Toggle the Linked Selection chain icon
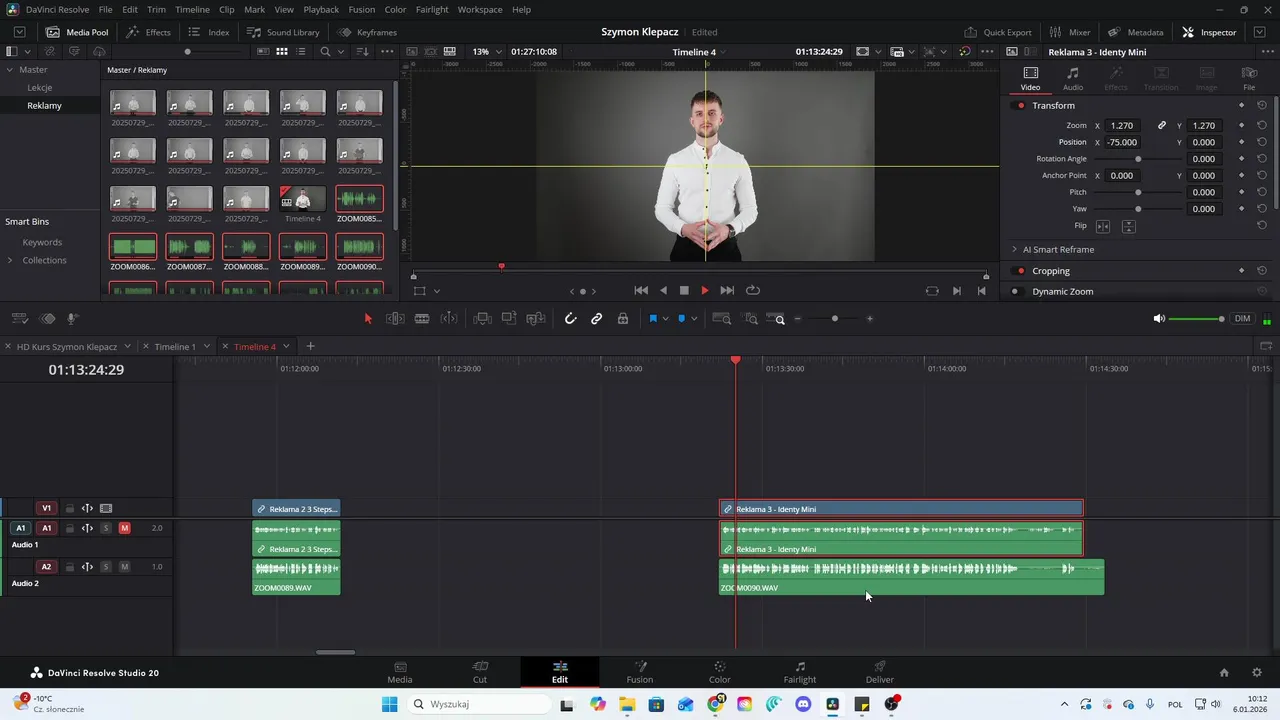The width and height of the screenshot is (1280, 720). [596, 319]
